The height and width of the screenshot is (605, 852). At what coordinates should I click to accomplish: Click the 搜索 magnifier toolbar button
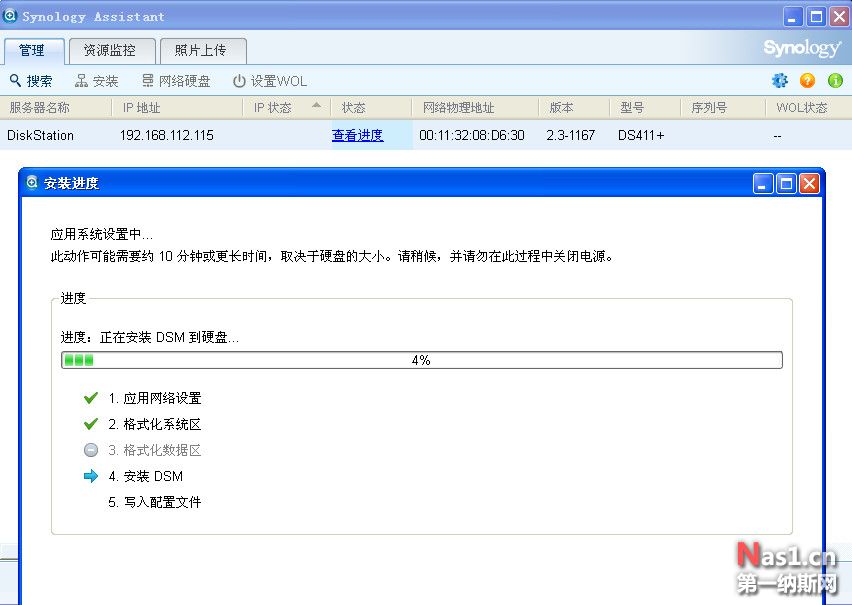point(31,81)
